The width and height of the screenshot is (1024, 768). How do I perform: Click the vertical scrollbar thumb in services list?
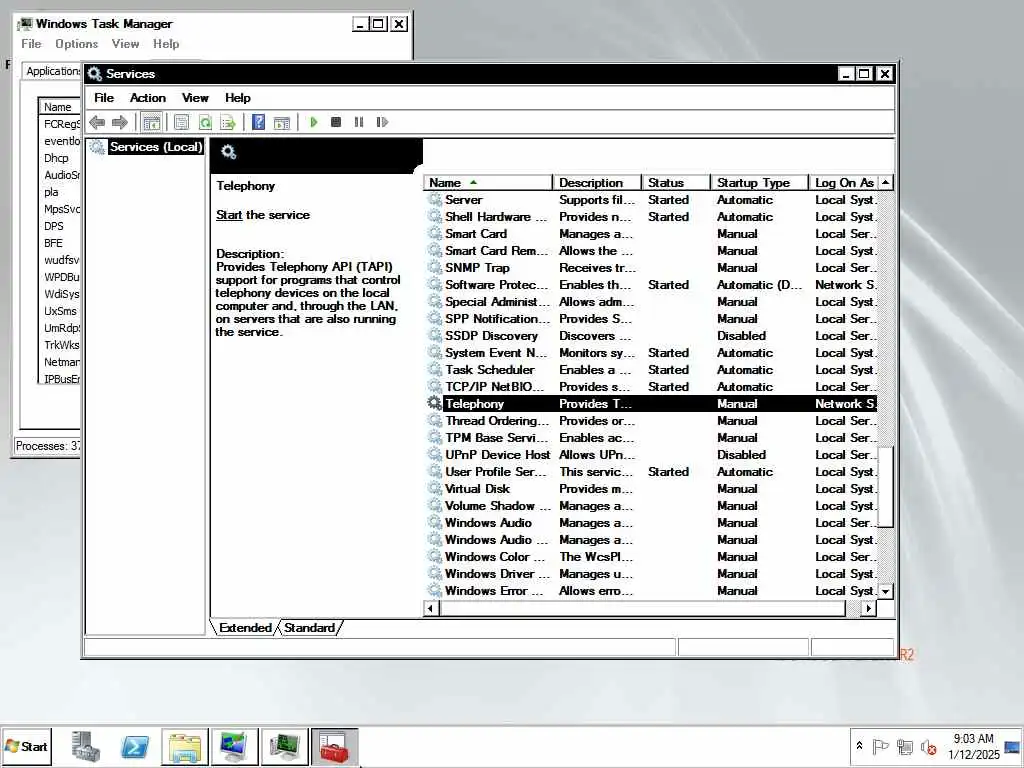(x=886, y=487)
